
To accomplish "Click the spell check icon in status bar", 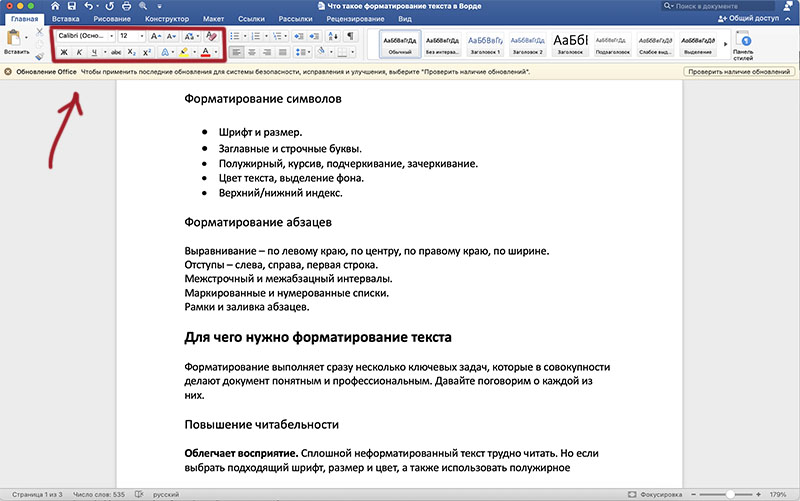I will point(139,494).
